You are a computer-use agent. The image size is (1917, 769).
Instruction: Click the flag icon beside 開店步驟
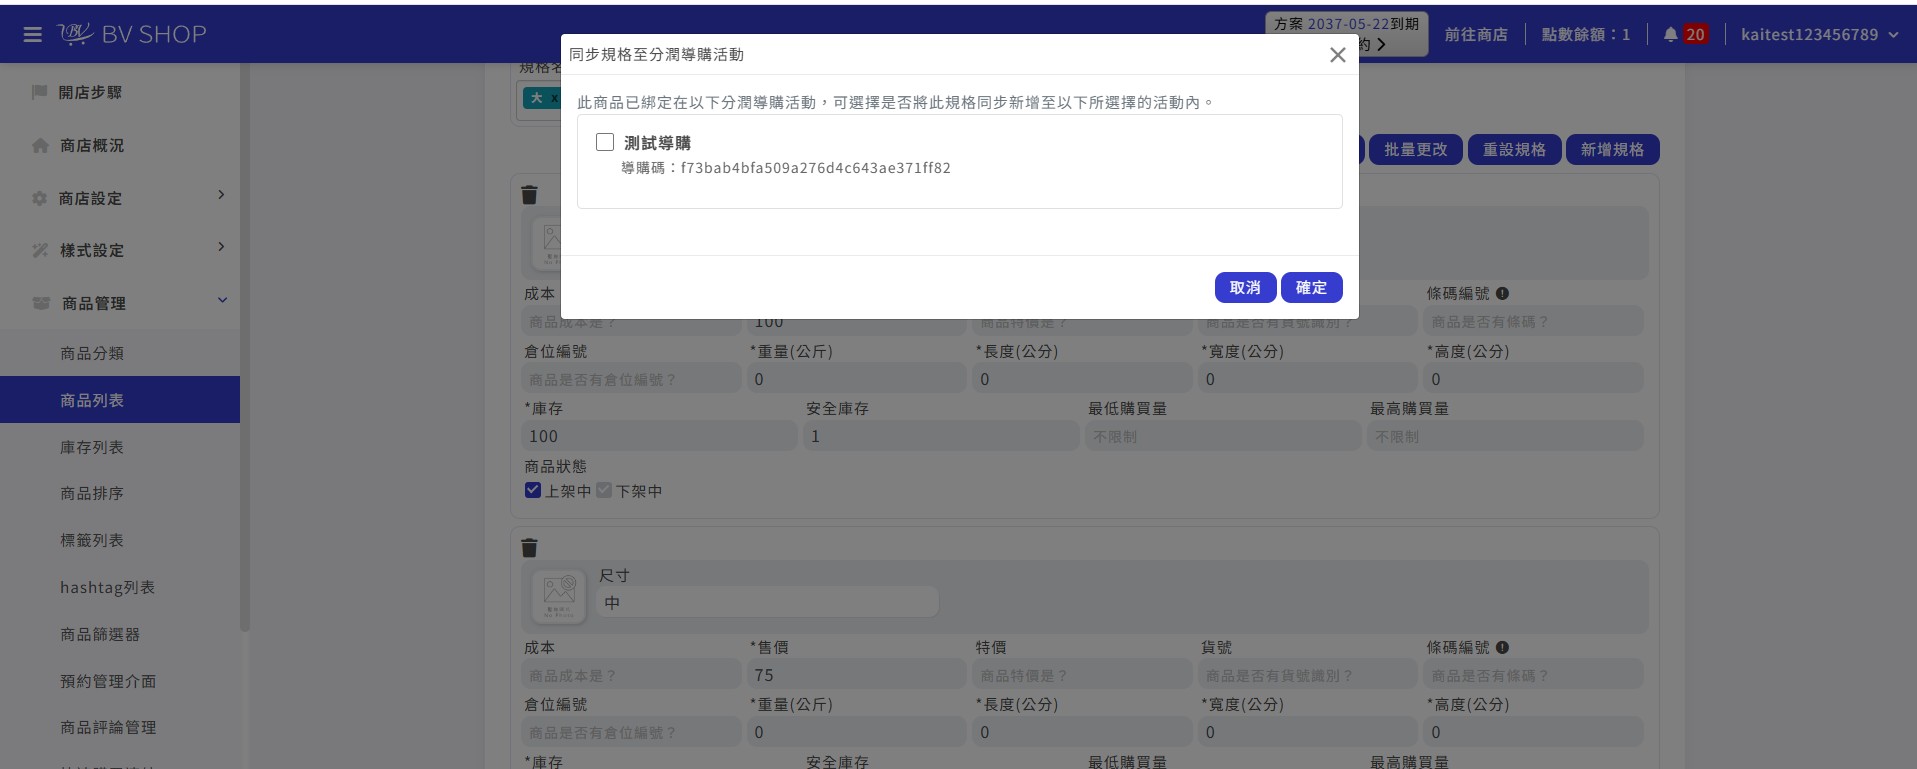click(x=40, y=92)
